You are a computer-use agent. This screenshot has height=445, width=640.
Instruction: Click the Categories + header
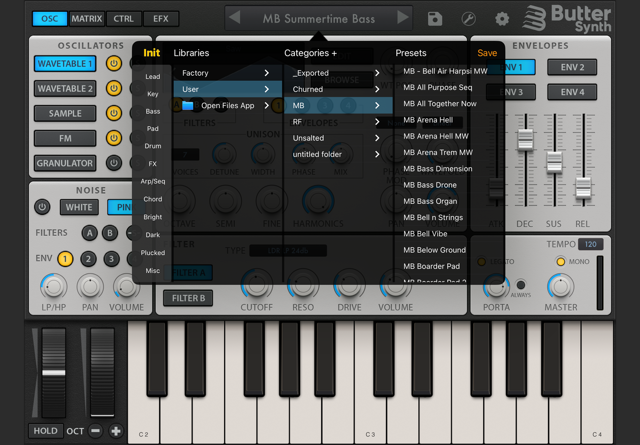[310, 53]
